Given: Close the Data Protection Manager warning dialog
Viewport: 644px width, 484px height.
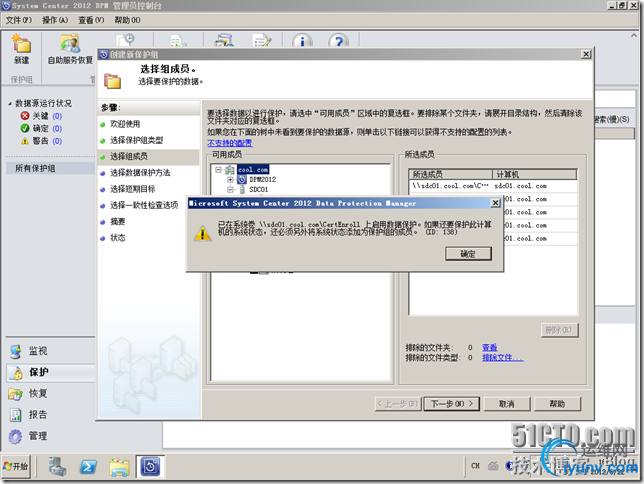Looking at the screenshot, I should click(x=495, y=203).
